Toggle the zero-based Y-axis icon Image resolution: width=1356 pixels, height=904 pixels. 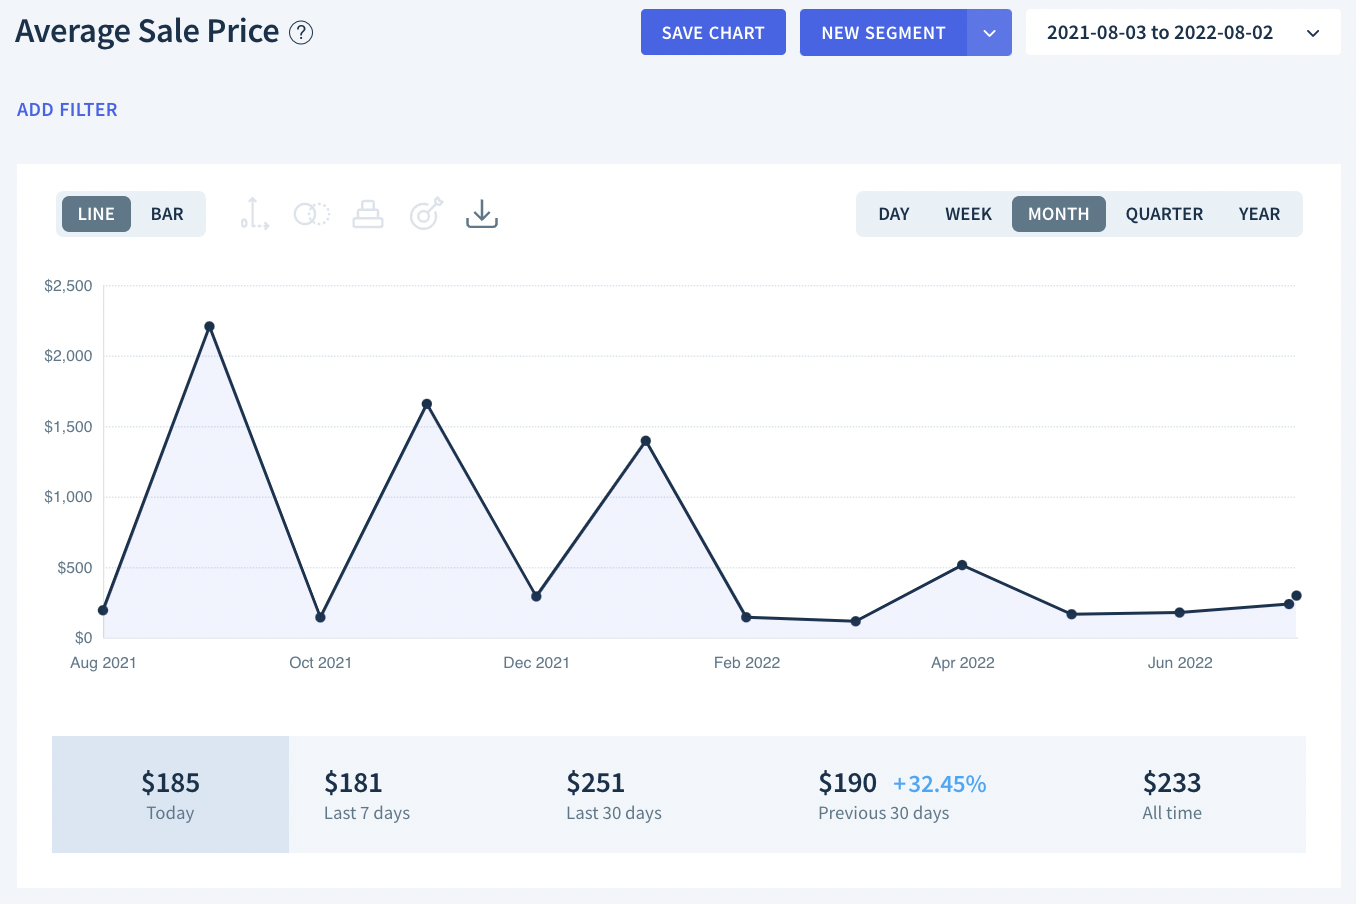(x=254, y=213)
